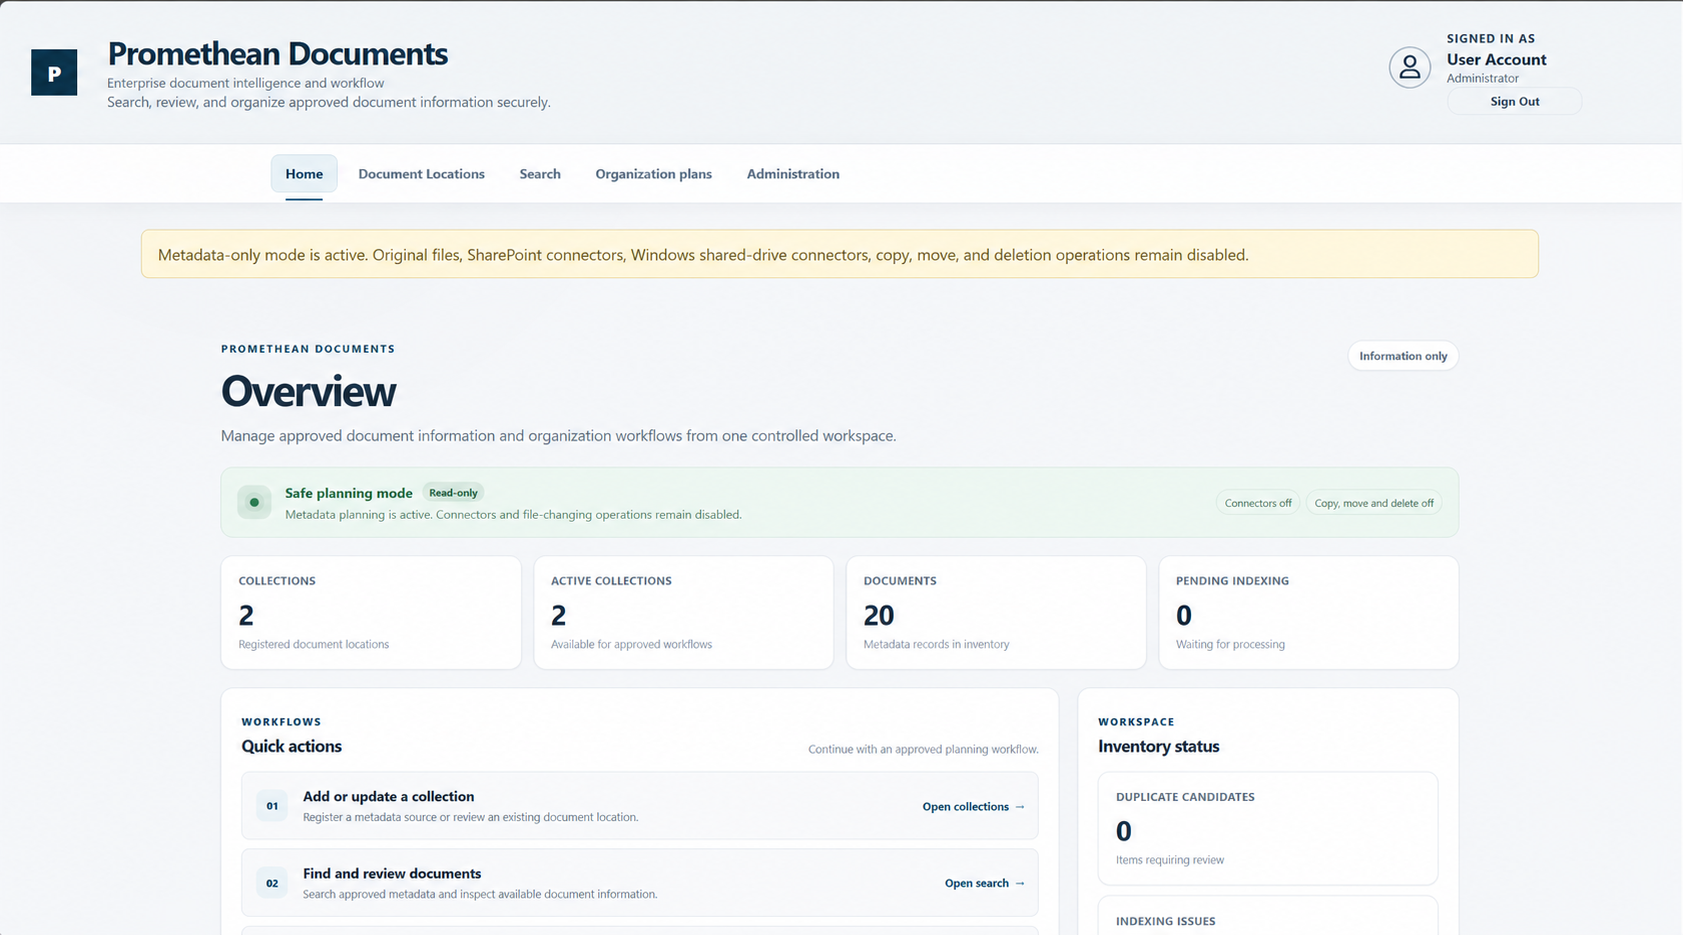The height and width of the screenshot is (935, 1683).
Task: Click the Overview heading
Action: click(x=308, y=391)
